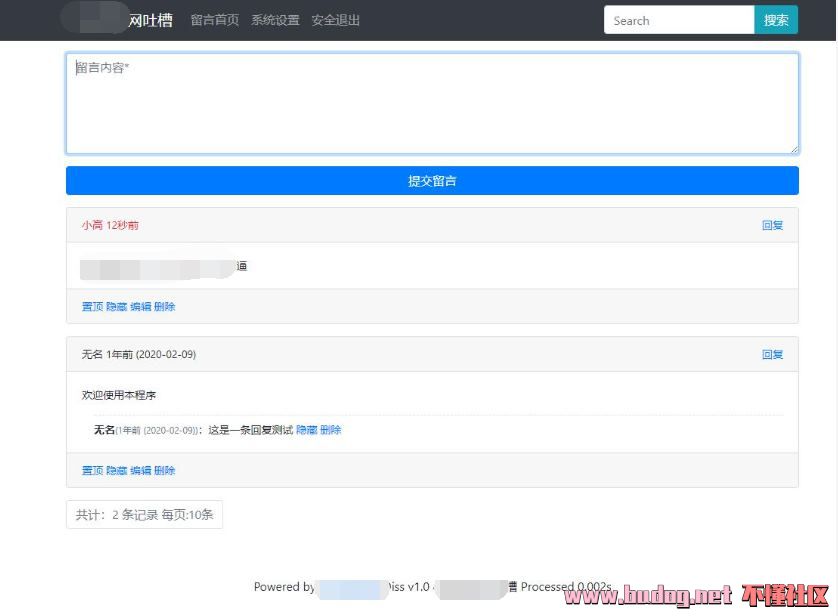Viewport: 838px width, 616px height.
Task: Click the 网吐槽 site brand title
Action: [x=150, y=20]
